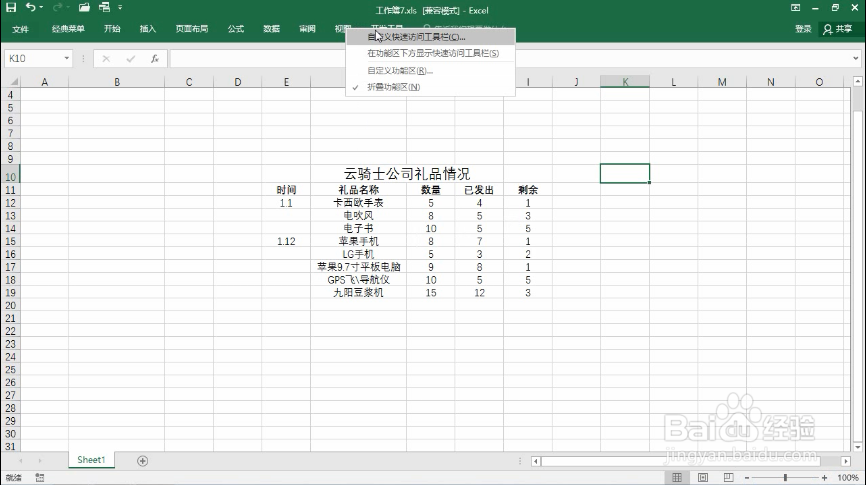Switch to the 页面布局 Page Layout tab
This screenshot has height=485, width=866.
pos(192,29)
